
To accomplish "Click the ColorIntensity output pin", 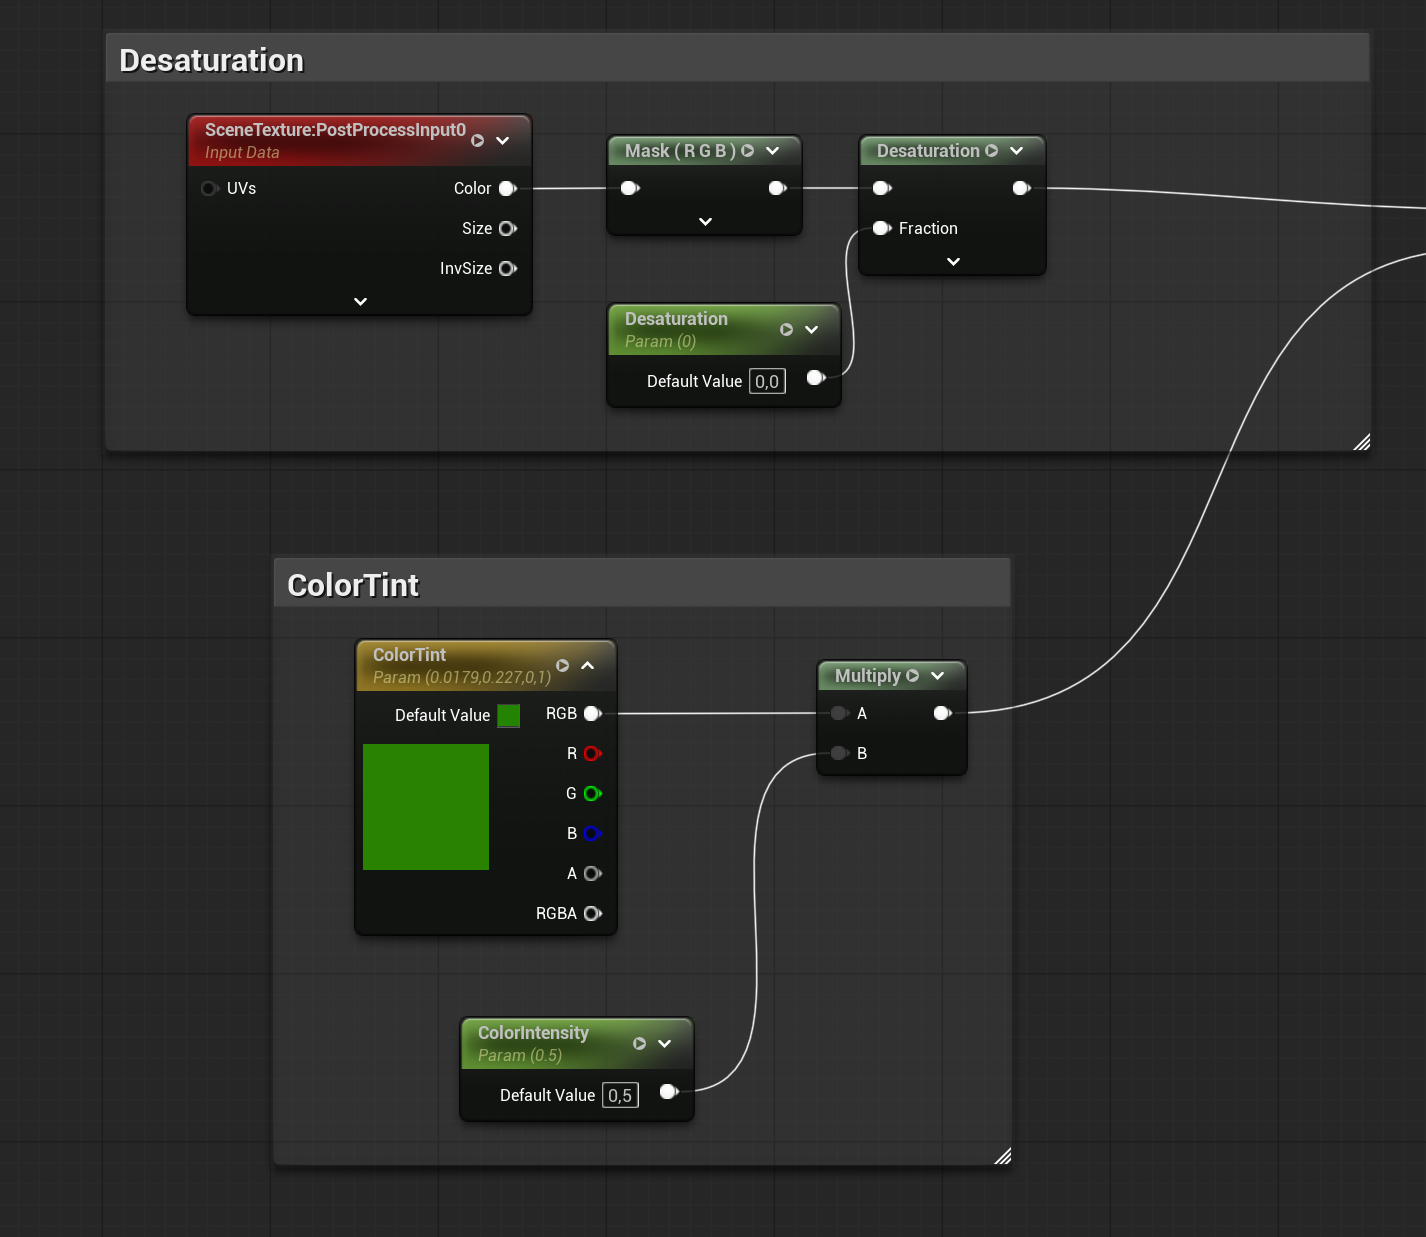I will (x=669, y=1092).
